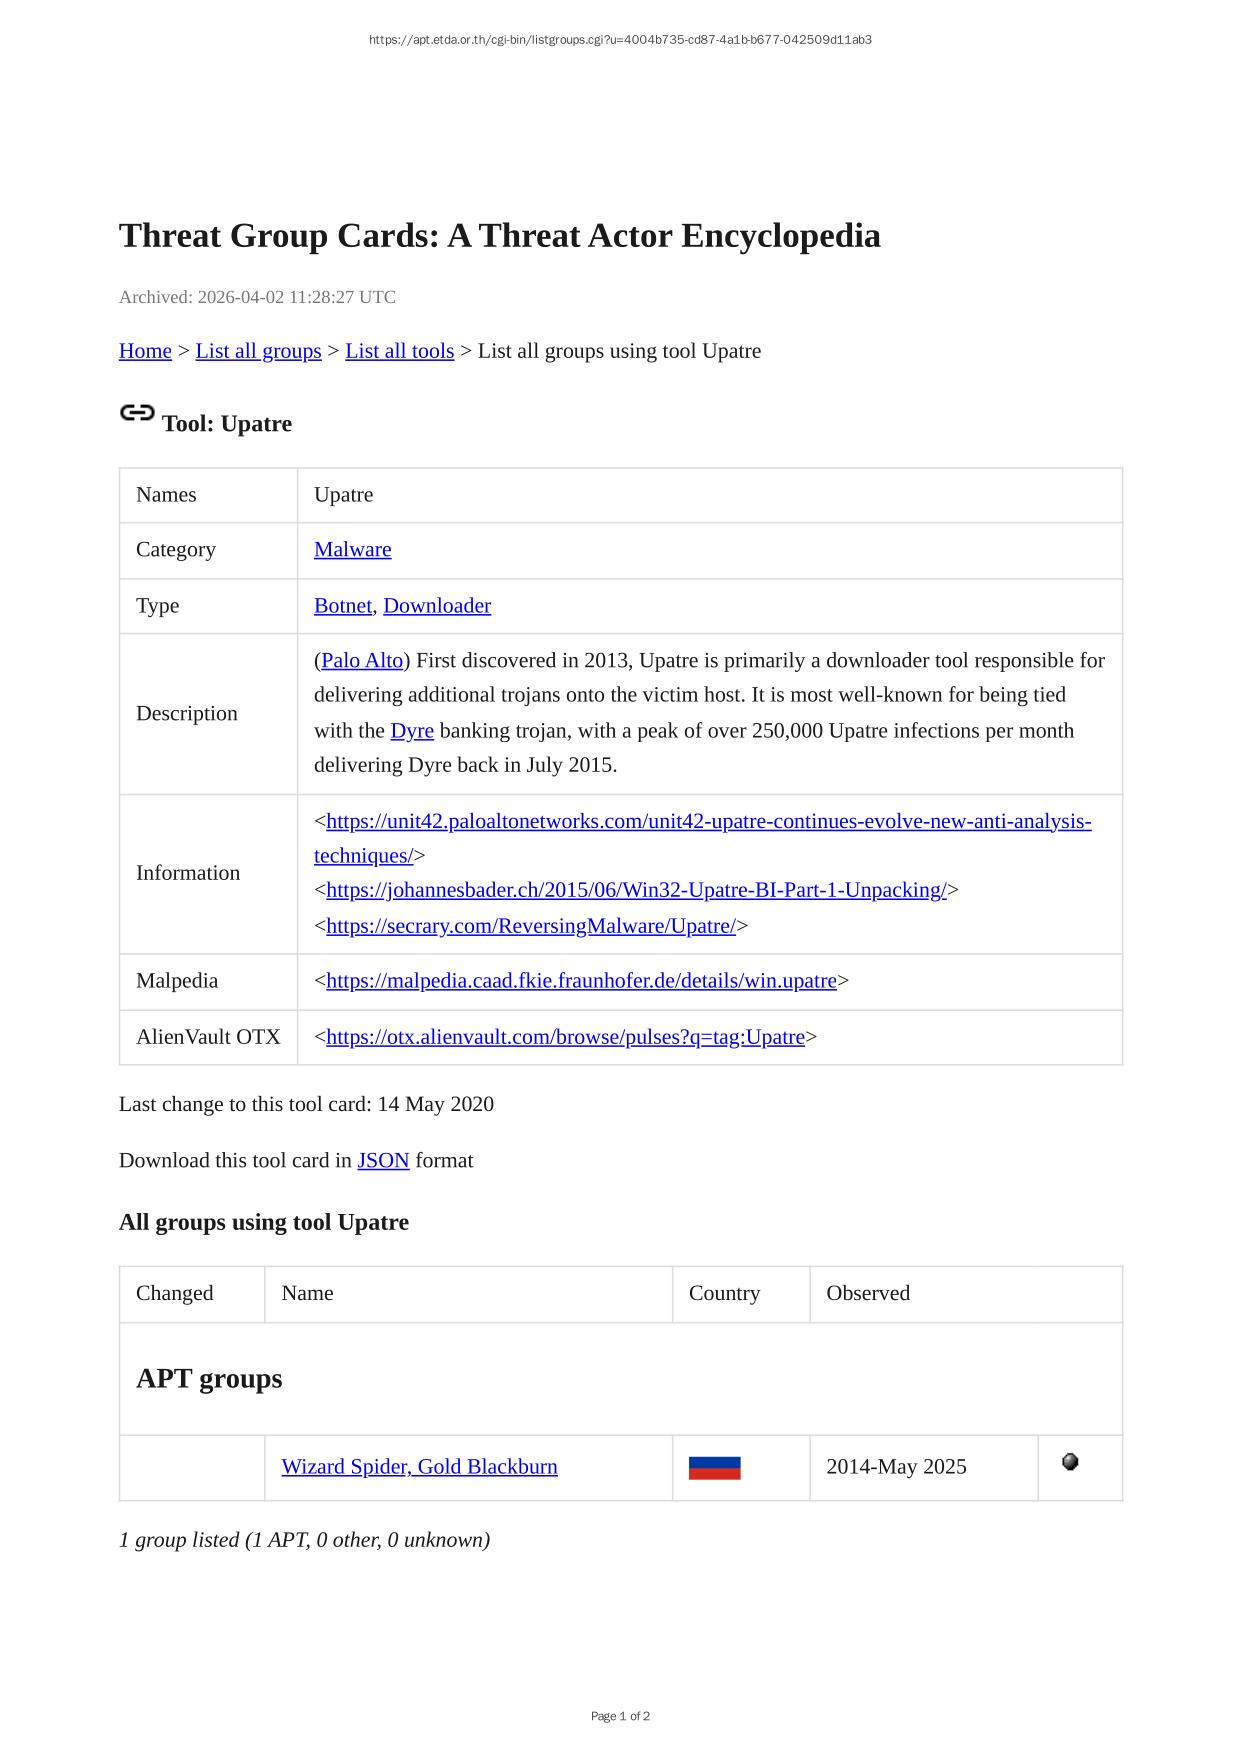Browse AlienVault OTX Upatre pulses link
This screenshot has width=1242, height=1756.
(565, 1037)
